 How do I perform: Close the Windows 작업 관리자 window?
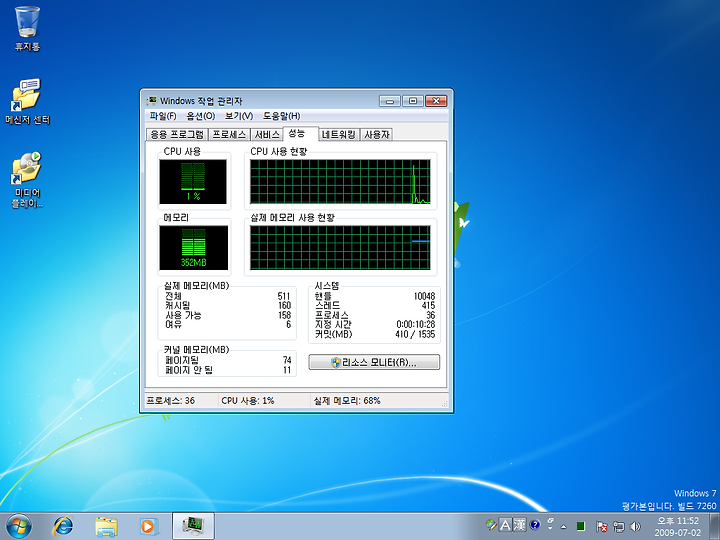436,101
